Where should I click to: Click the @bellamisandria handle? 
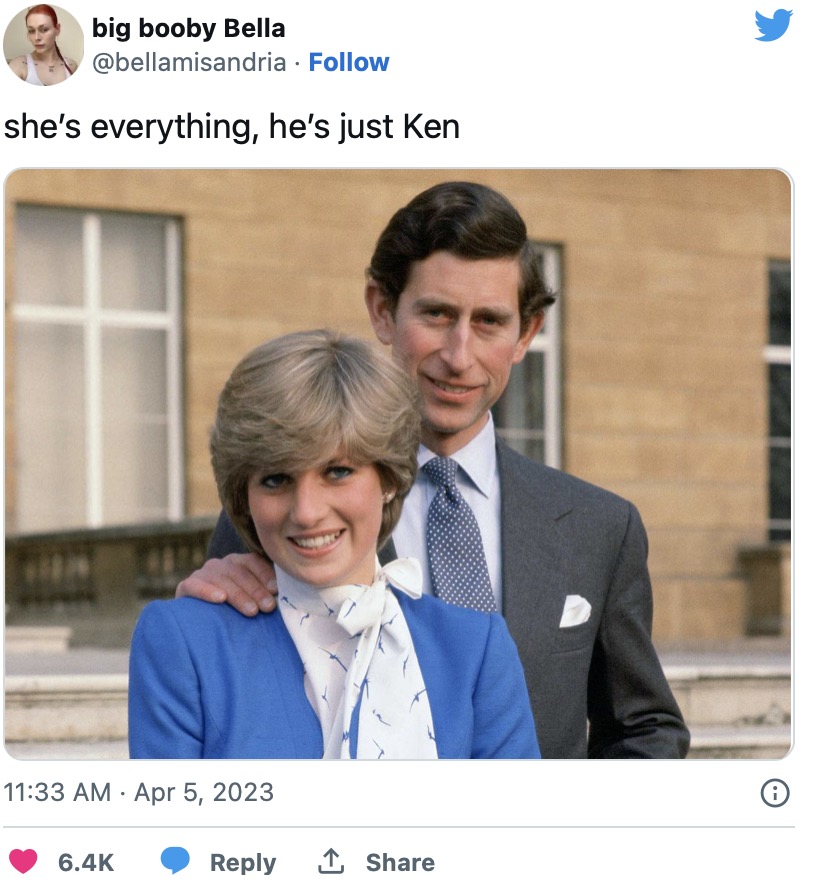coord(189,62)
